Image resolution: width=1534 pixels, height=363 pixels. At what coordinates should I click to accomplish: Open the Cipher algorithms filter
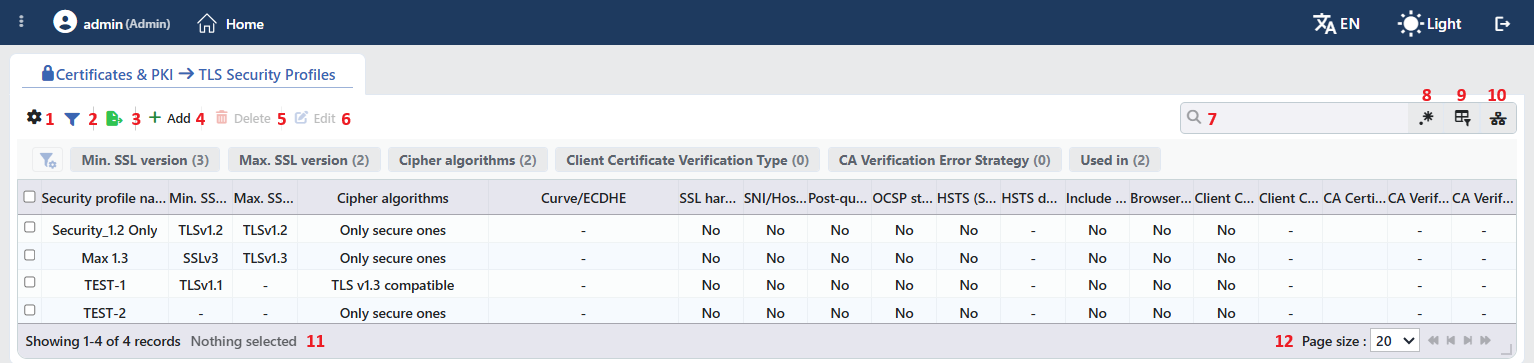coord(468,160)
